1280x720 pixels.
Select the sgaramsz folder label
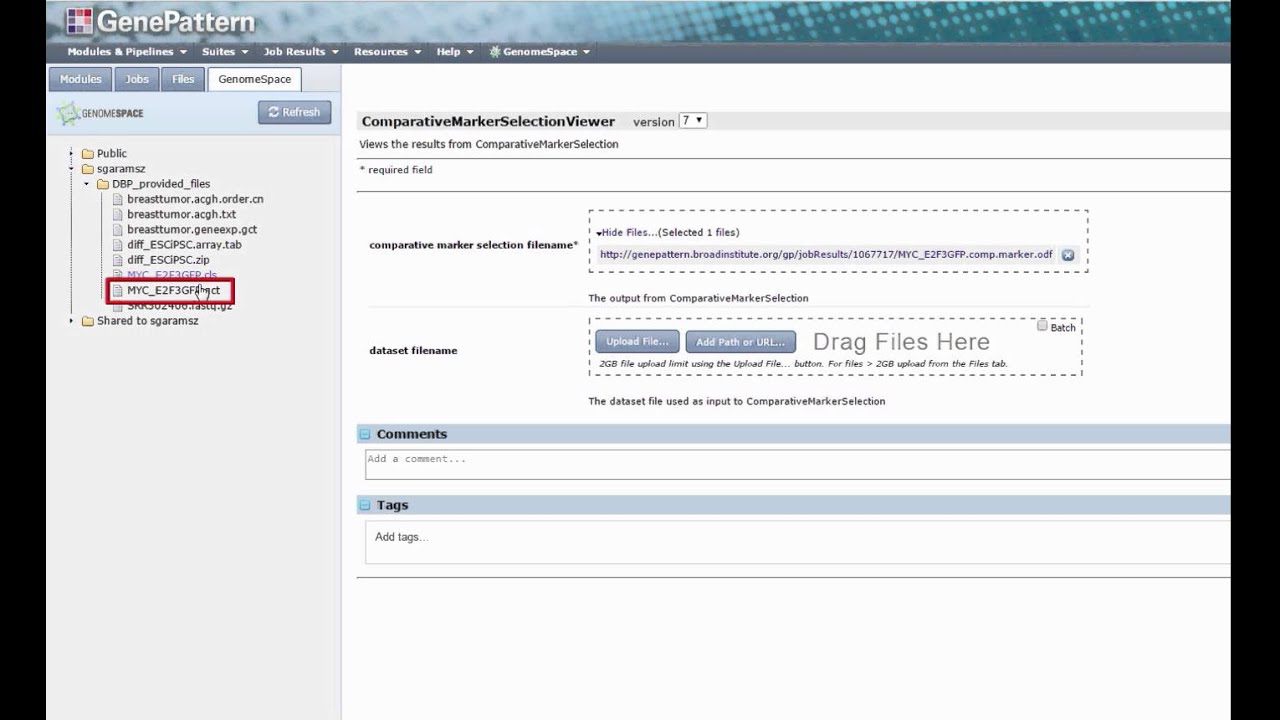121,169
